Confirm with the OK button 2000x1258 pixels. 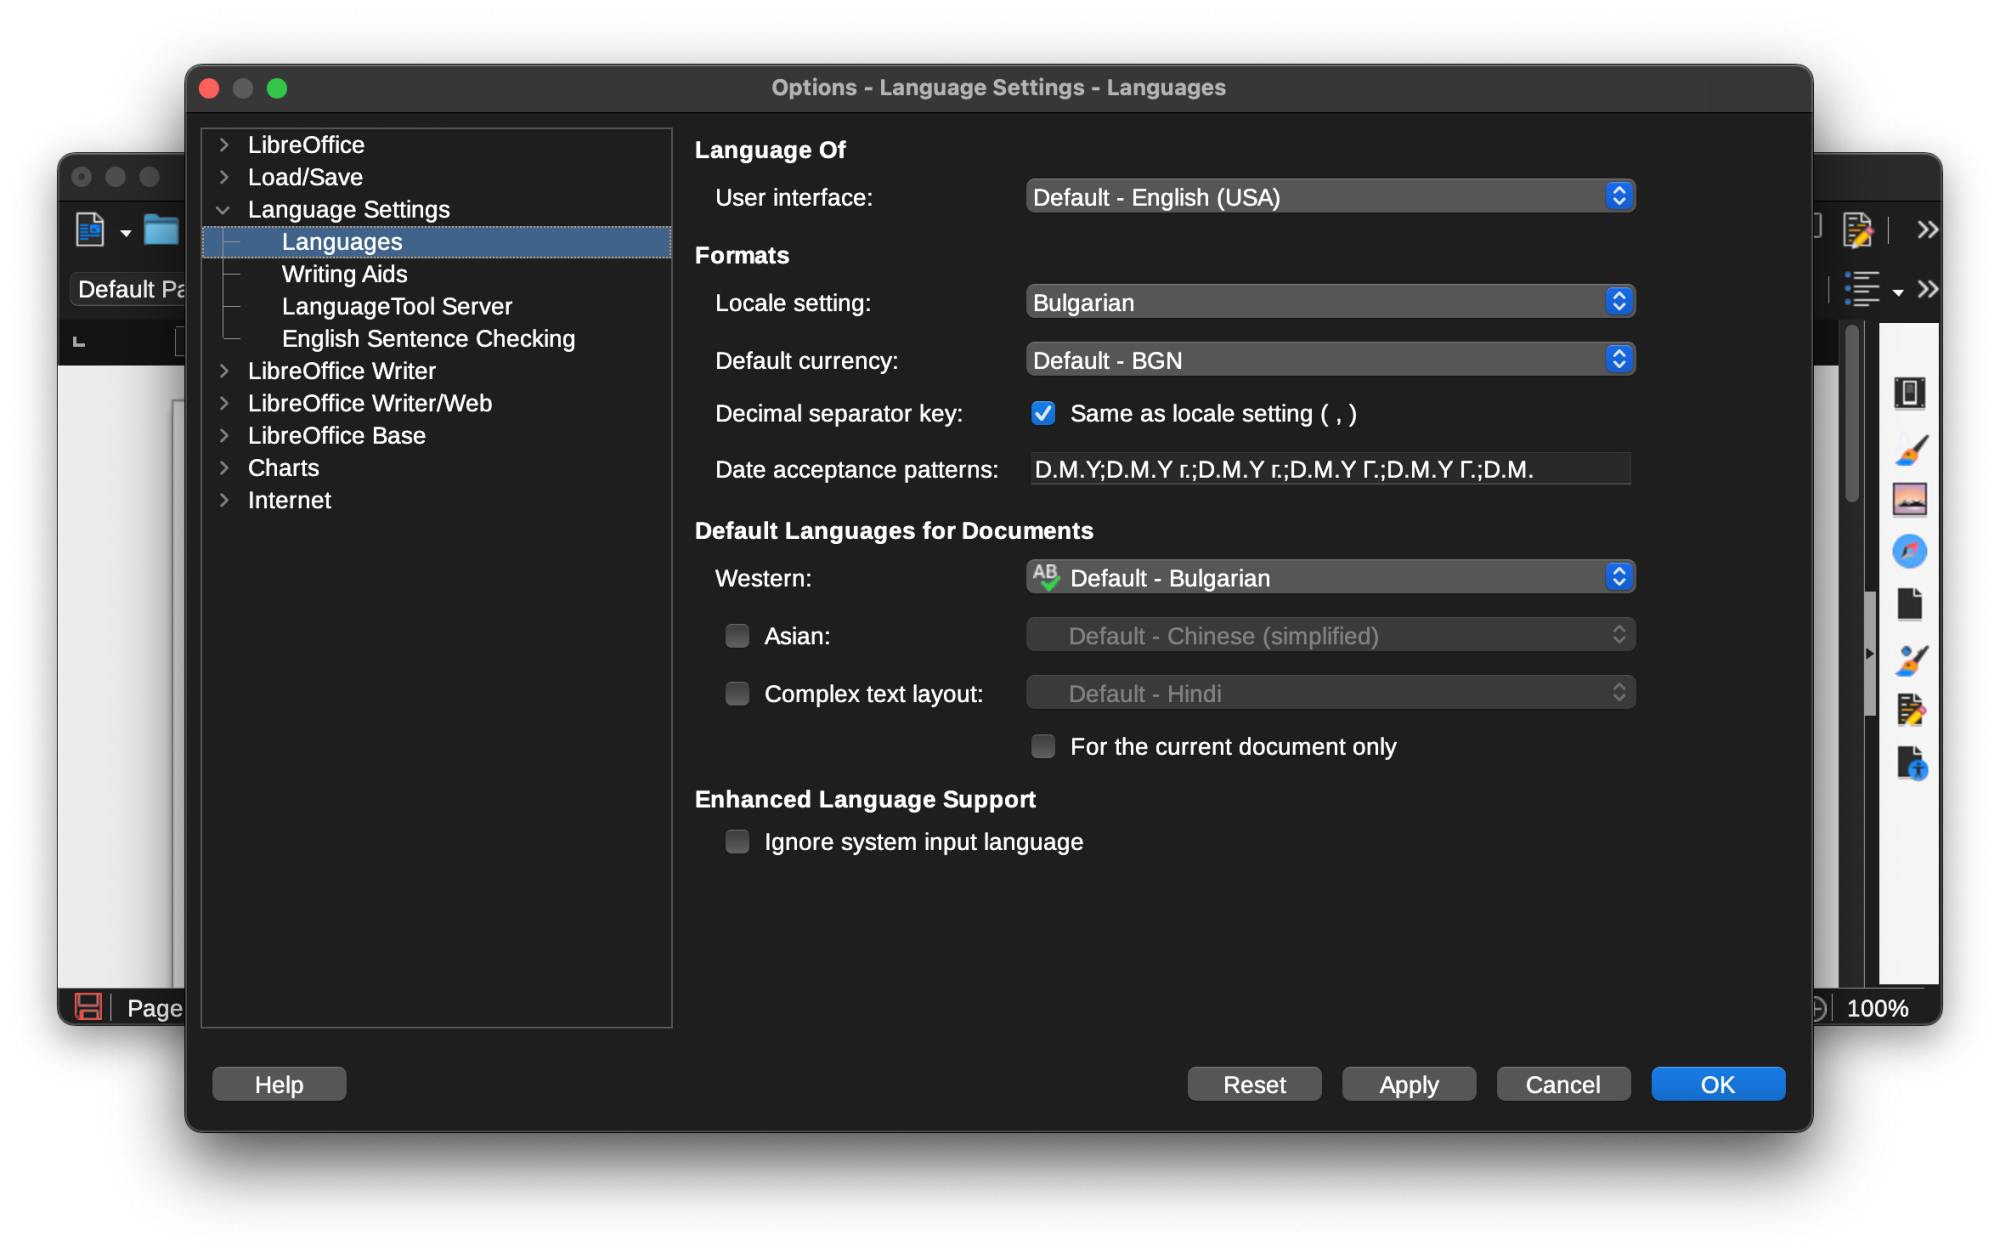[x=1718, y=1084]
